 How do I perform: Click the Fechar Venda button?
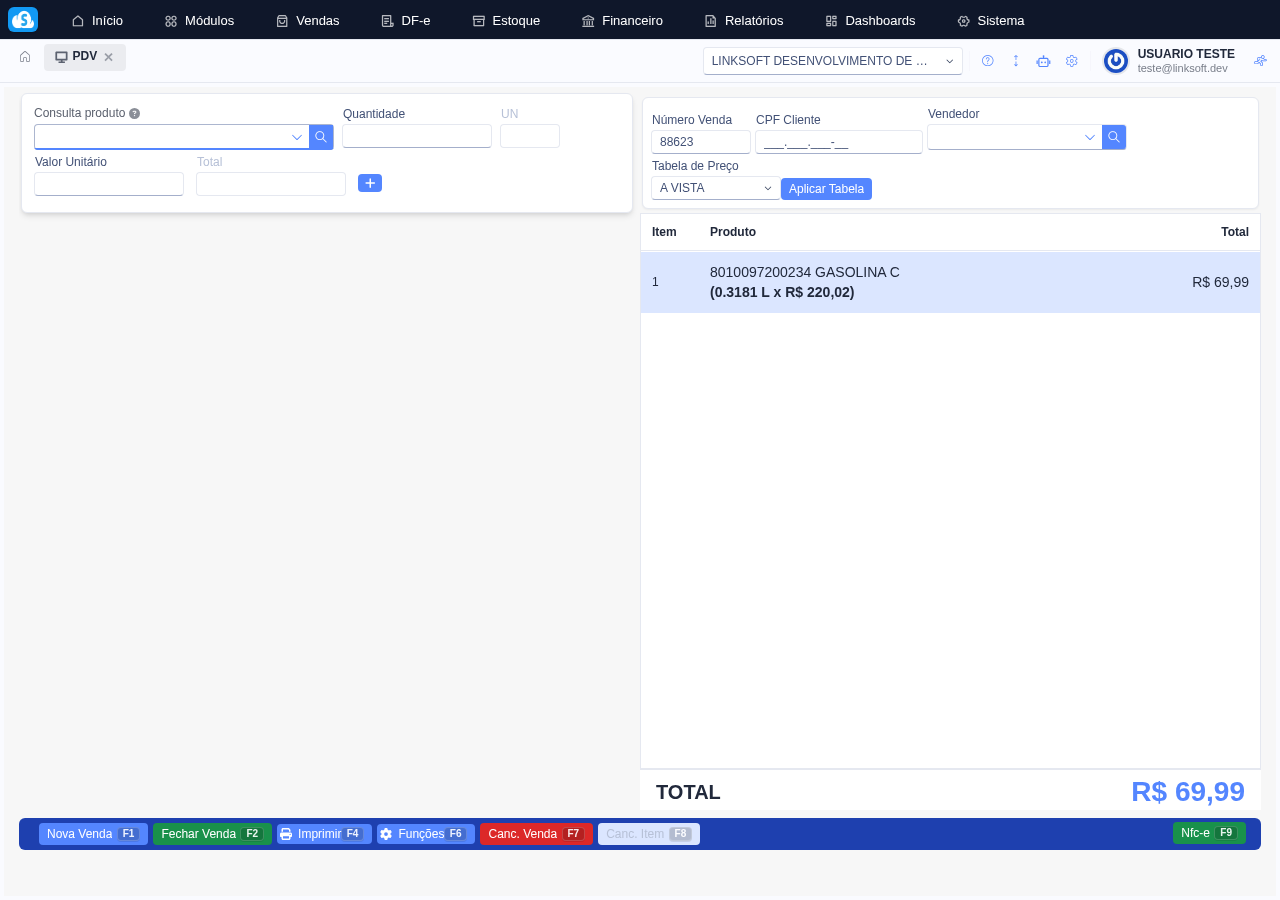click(x=212, y=834)
